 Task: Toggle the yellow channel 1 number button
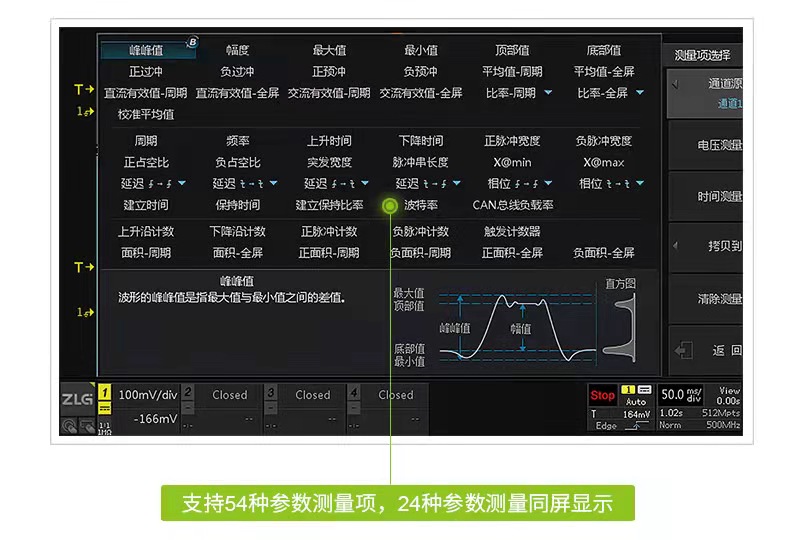[x=105, y=392]
